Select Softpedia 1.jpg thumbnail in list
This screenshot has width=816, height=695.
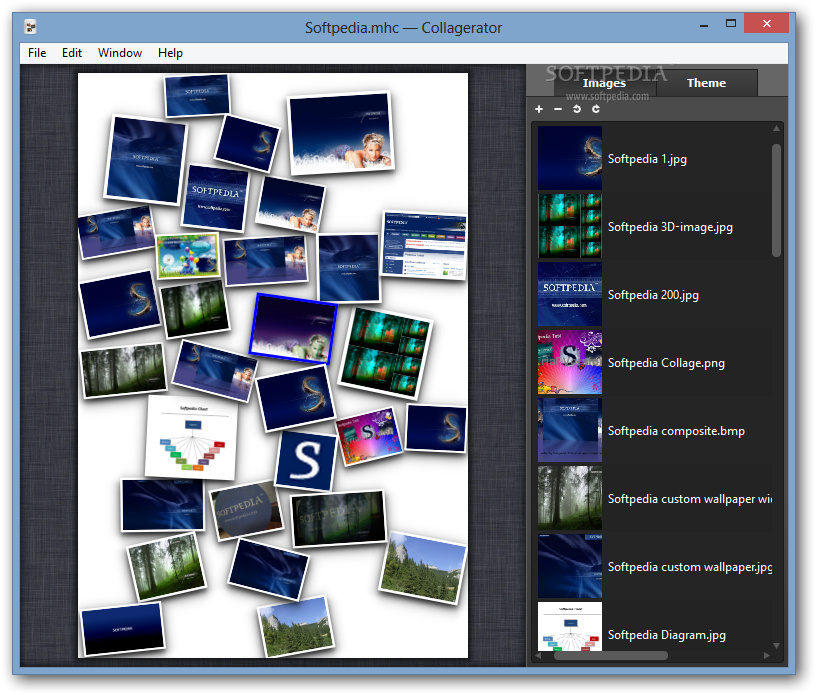click(x=570, y=158)
